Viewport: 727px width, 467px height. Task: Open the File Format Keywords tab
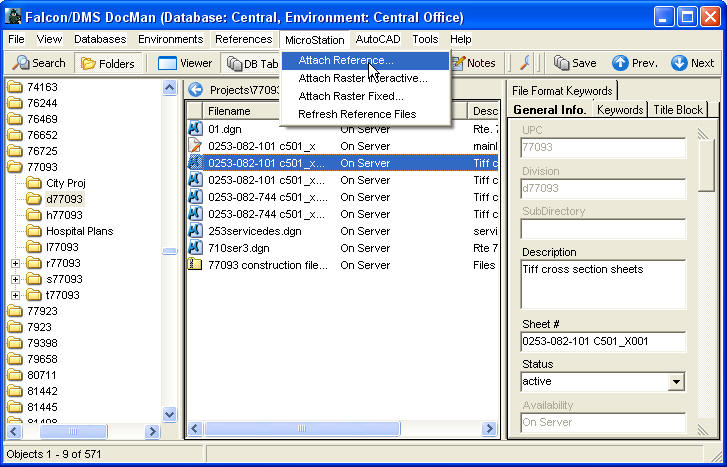[x=561, y=91]
